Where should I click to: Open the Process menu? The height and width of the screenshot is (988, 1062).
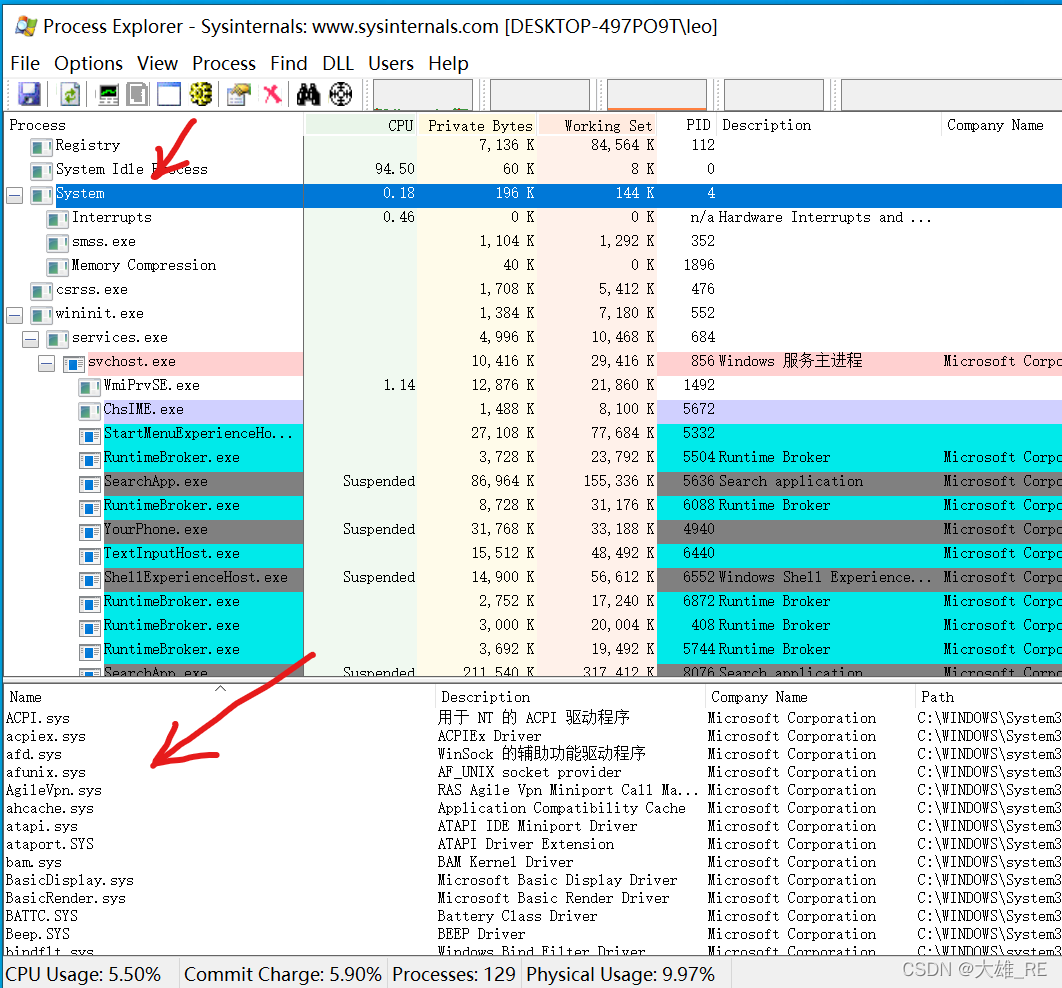tap(224, 63)
